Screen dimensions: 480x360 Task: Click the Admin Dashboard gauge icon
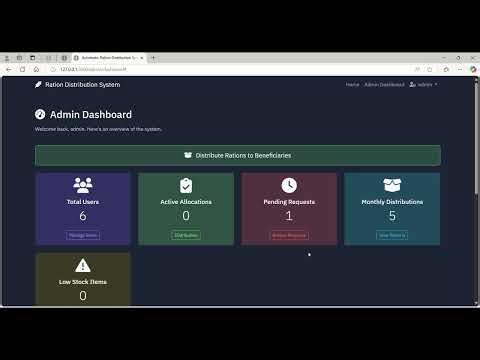(40, 114)
